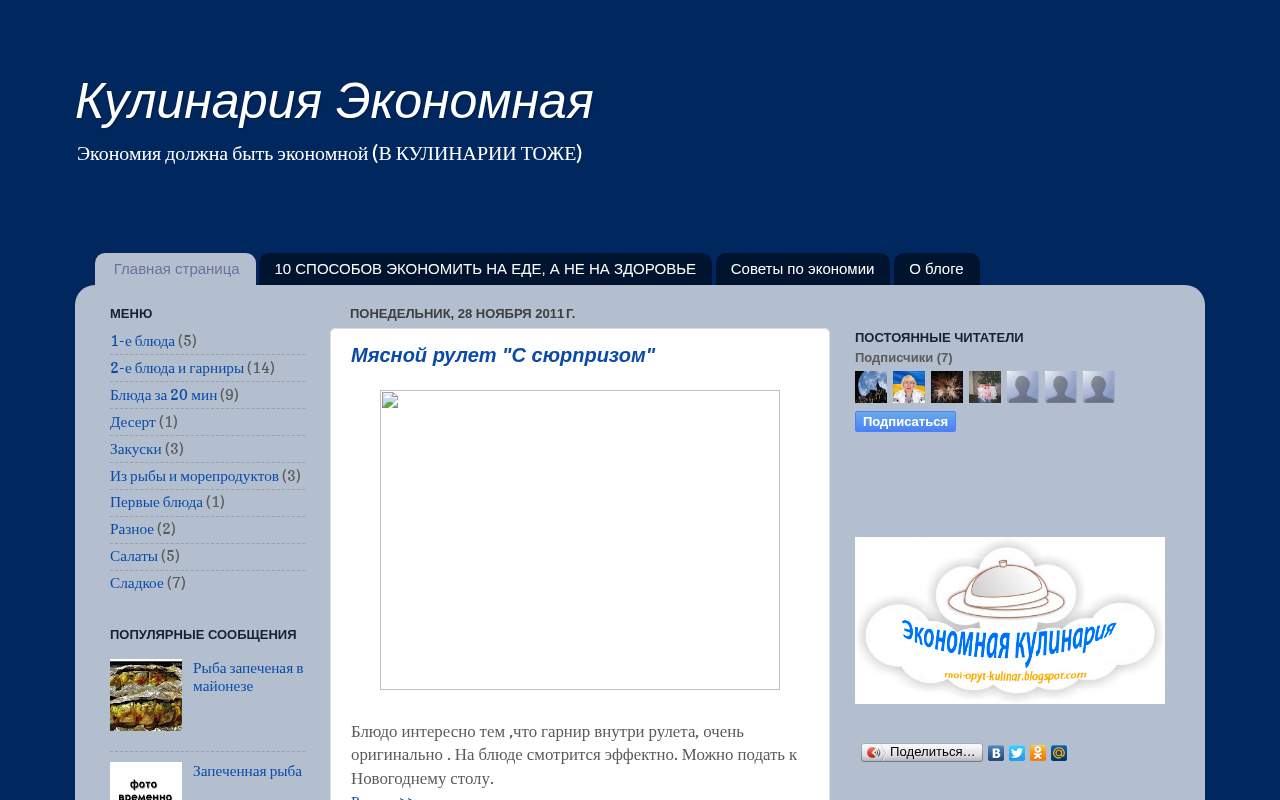Viewport: 1280px width, 800px height.
Task: Click the Подписаться button
Action: (905, 421)
